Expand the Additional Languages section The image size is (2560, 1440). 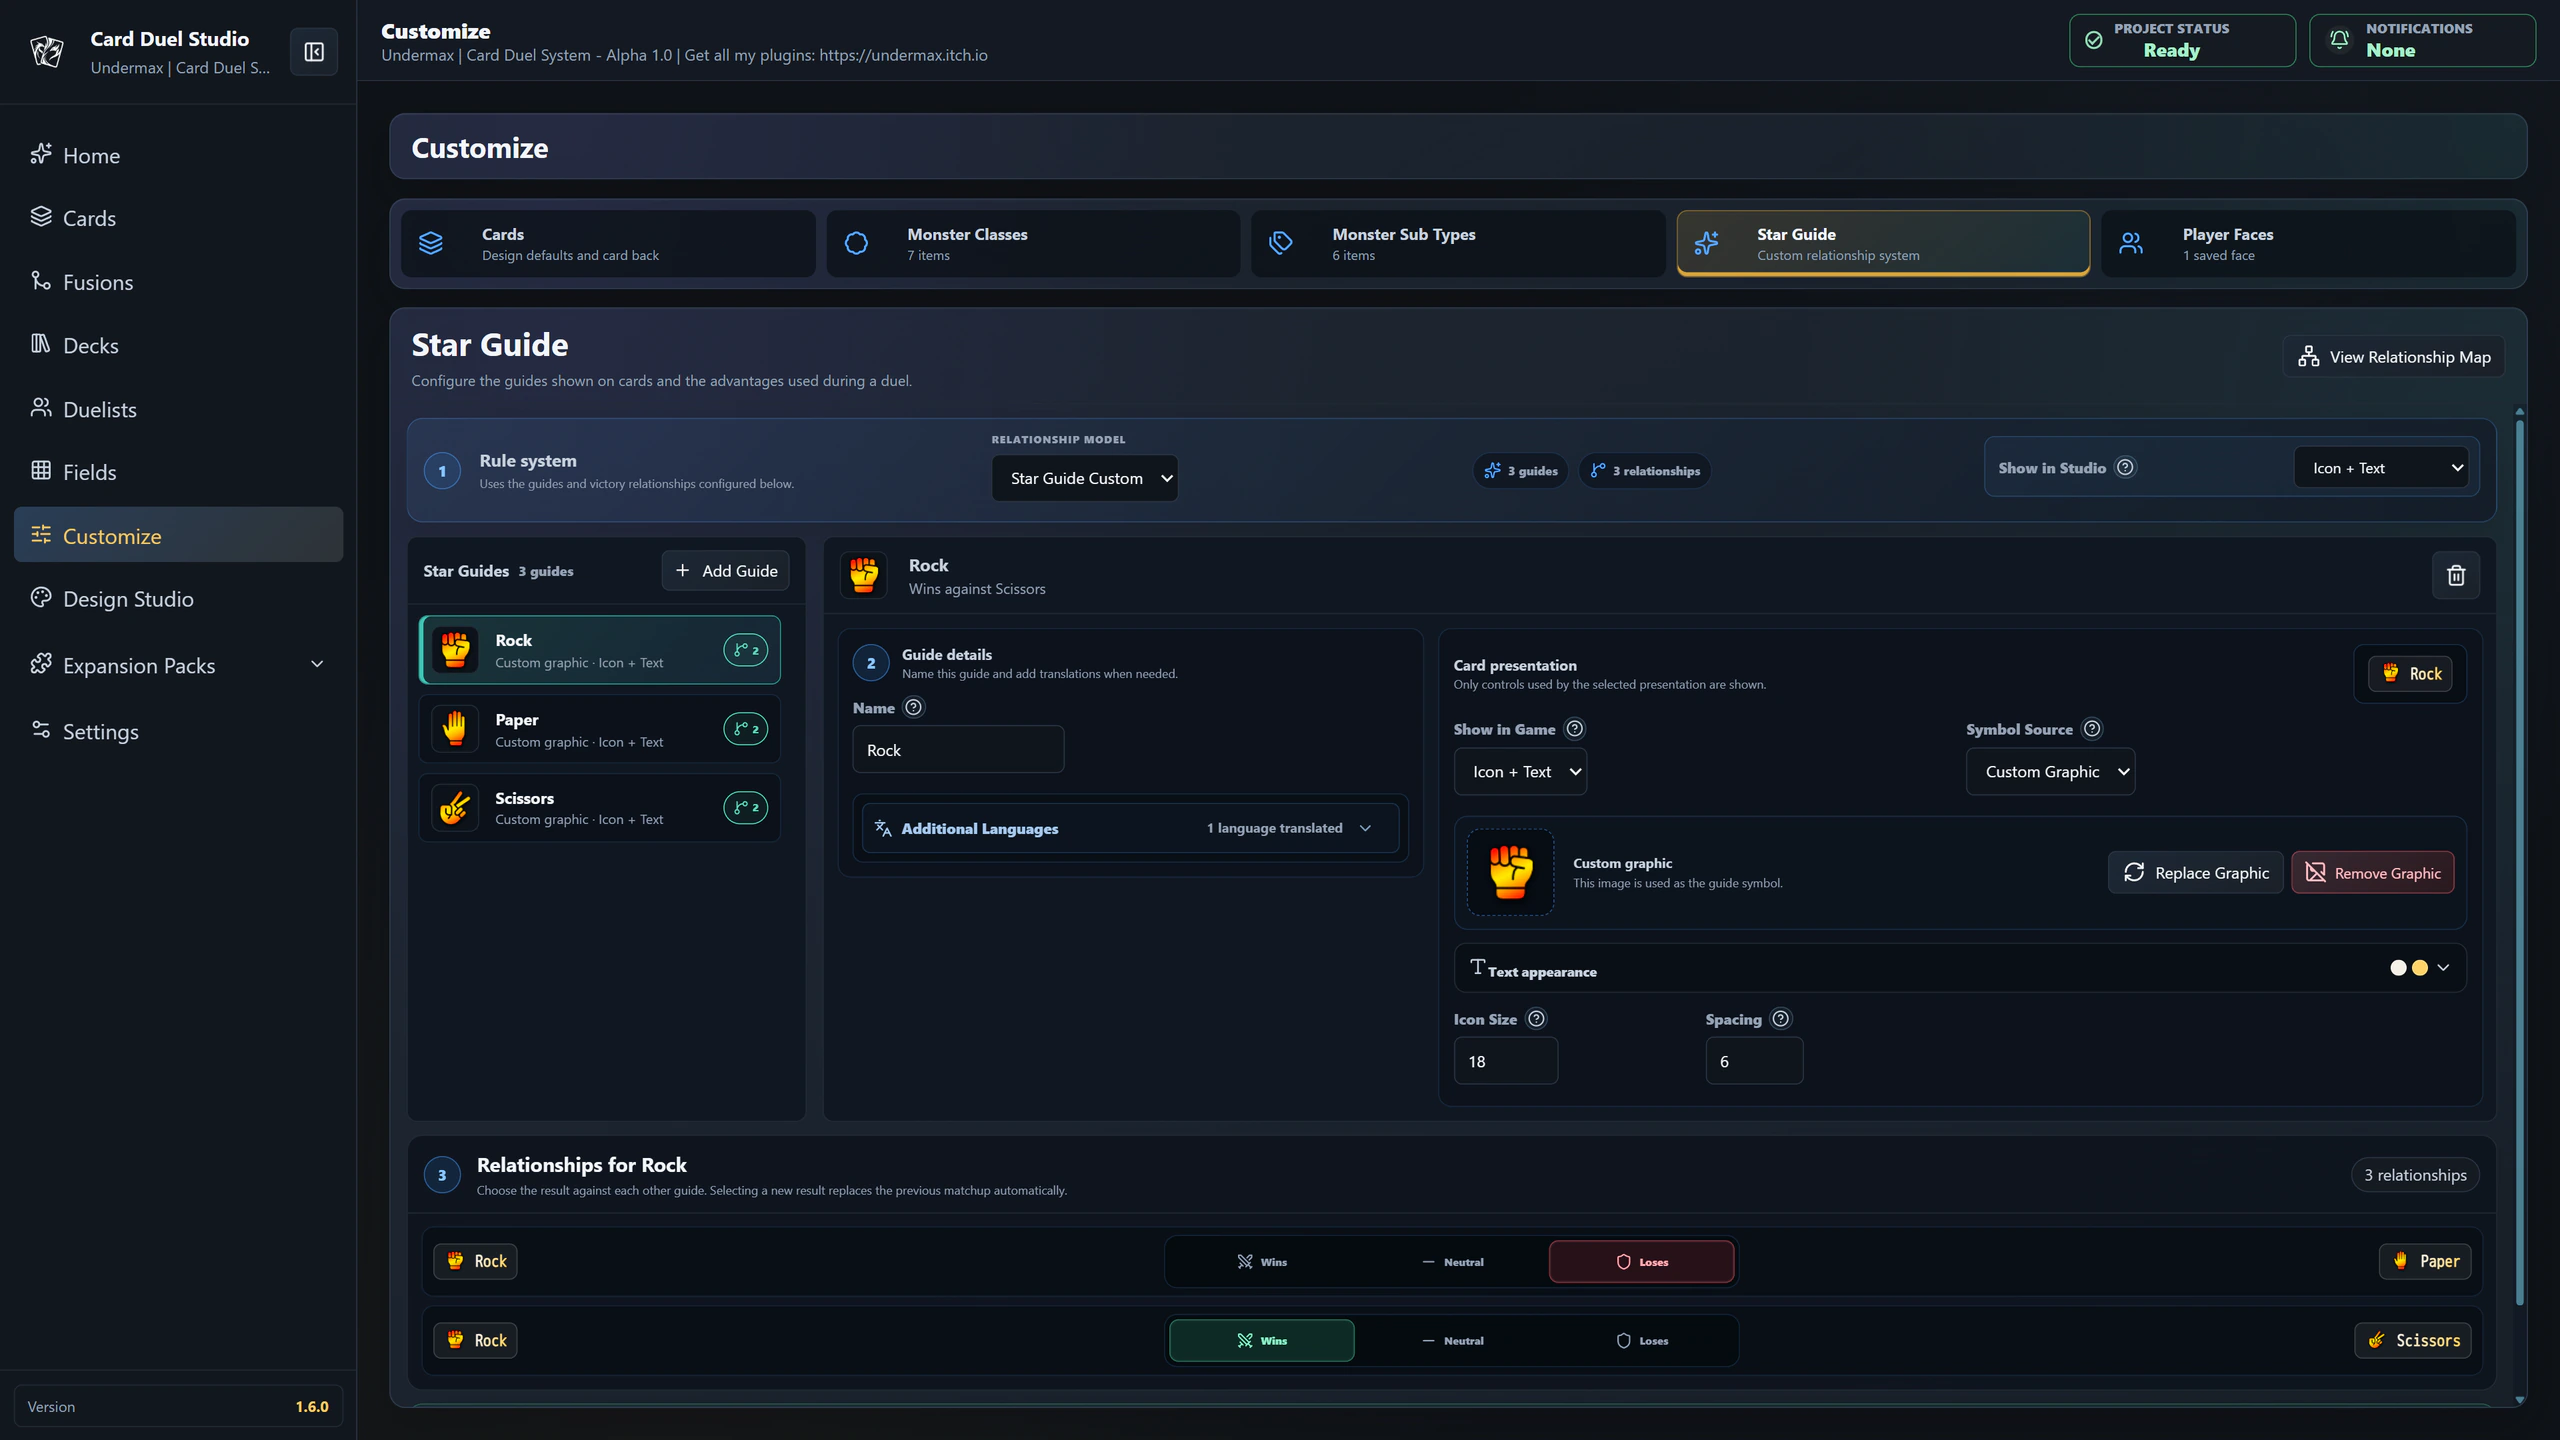coord(1131,828)
